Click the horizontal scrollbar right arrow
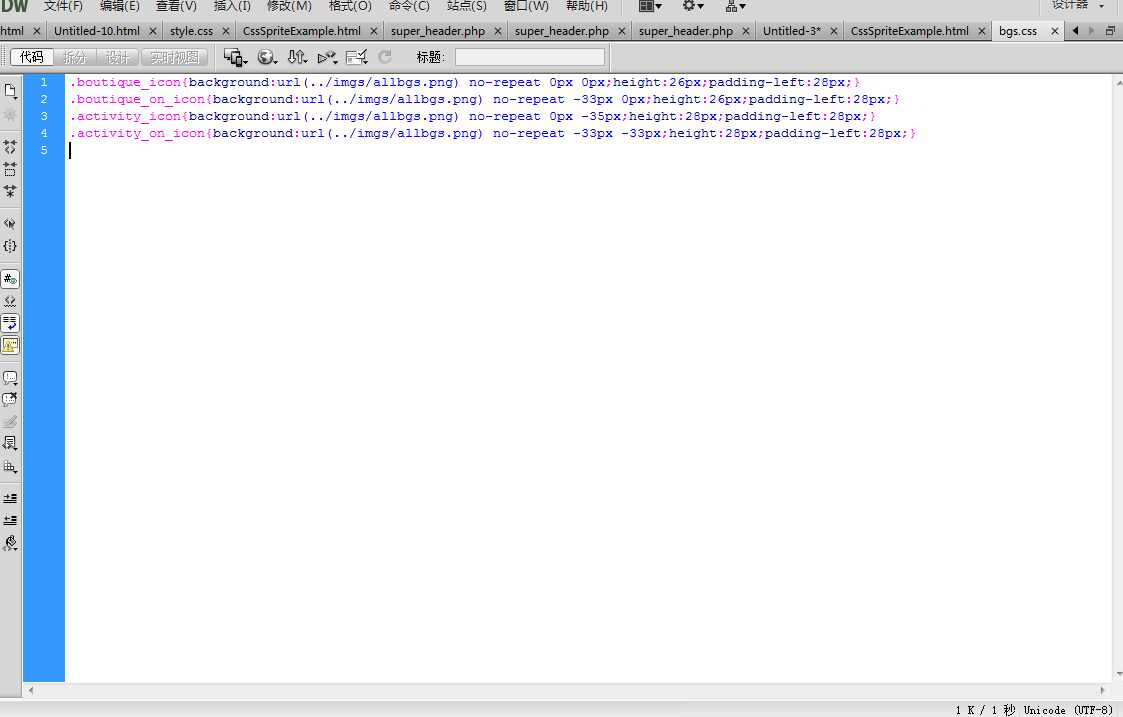Image resolution: width=1123 pixels, height=717 pixels. (x=1102, y=690)
